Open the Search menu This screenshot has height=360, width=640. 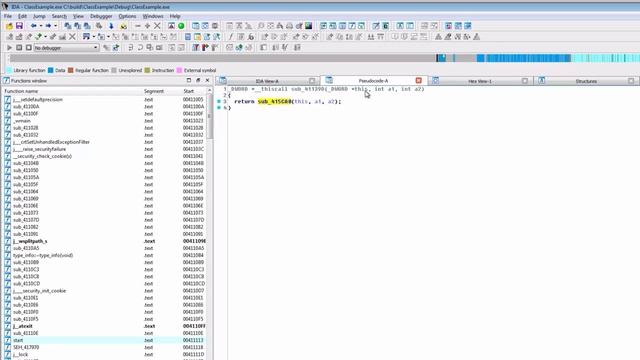click(59, 16)
